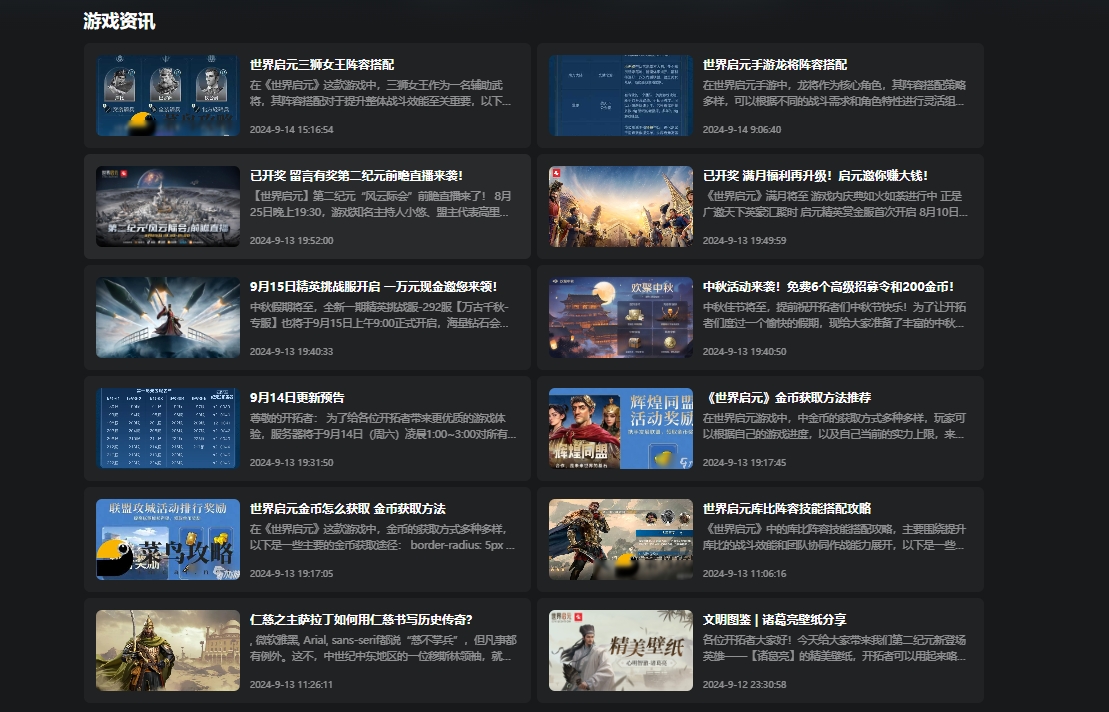
Task: Select the 9月14日更新预告 article title
Action: [x=297, y=398]
